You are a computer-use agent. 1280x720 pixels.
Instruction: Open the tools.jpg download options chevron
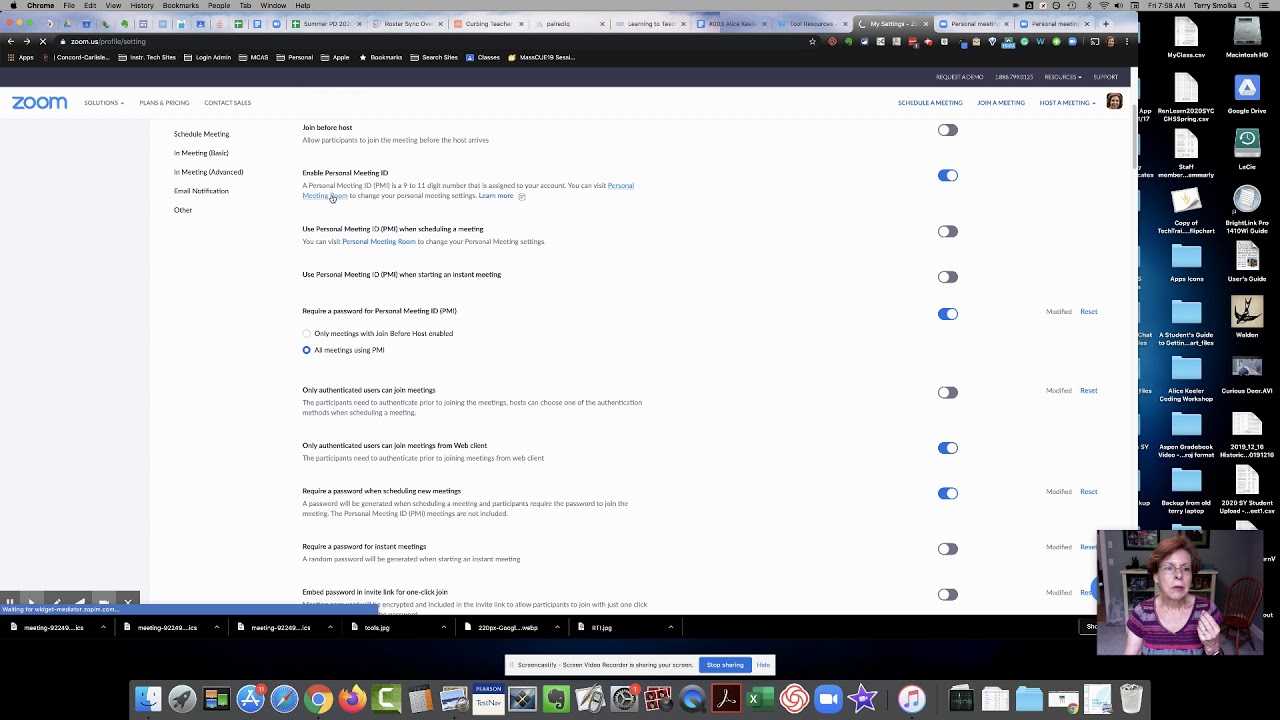(443, 627)
